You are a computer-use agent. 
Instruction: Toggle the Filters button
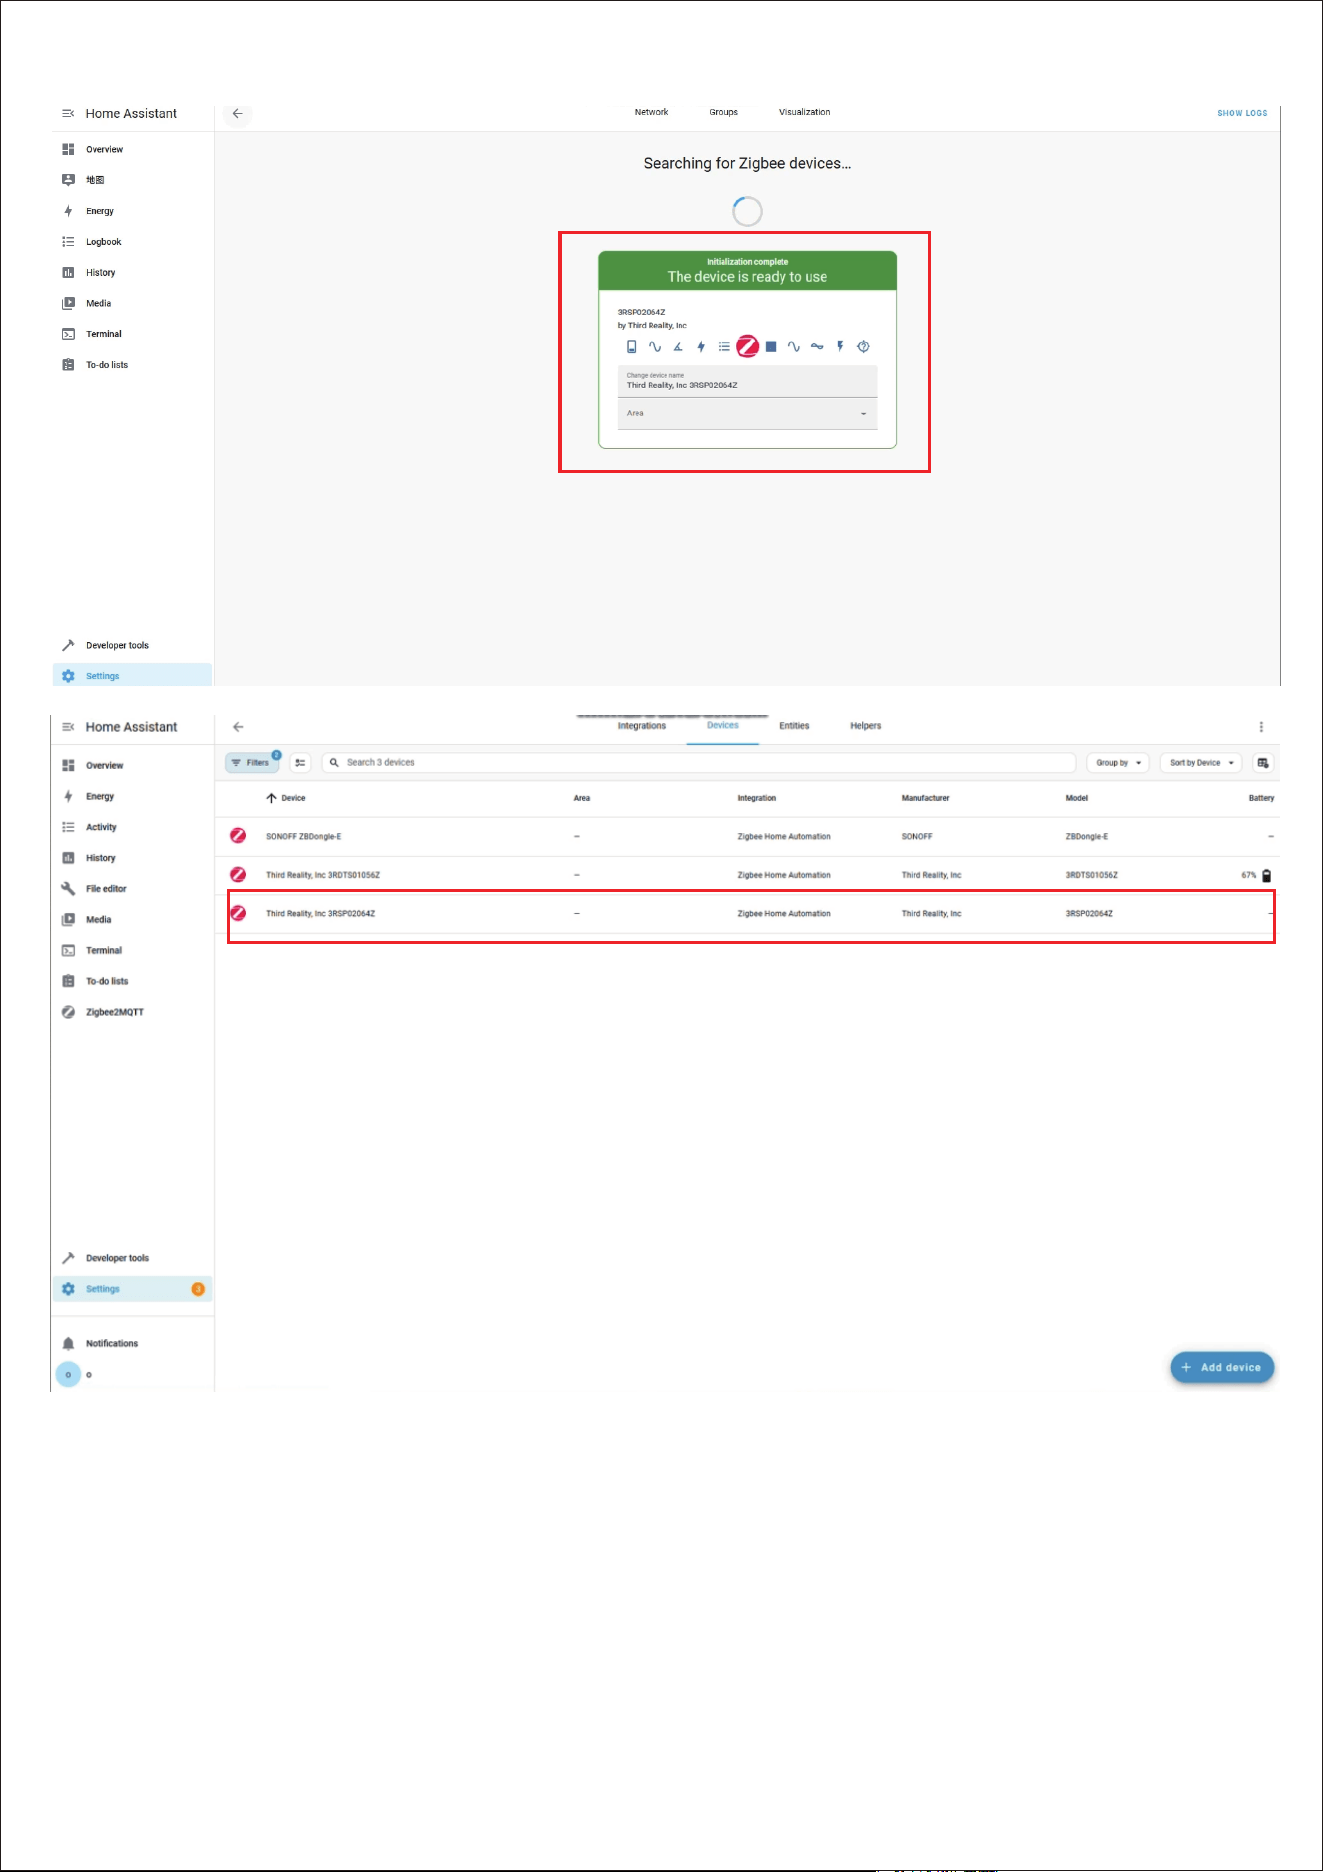coord(252,763)
